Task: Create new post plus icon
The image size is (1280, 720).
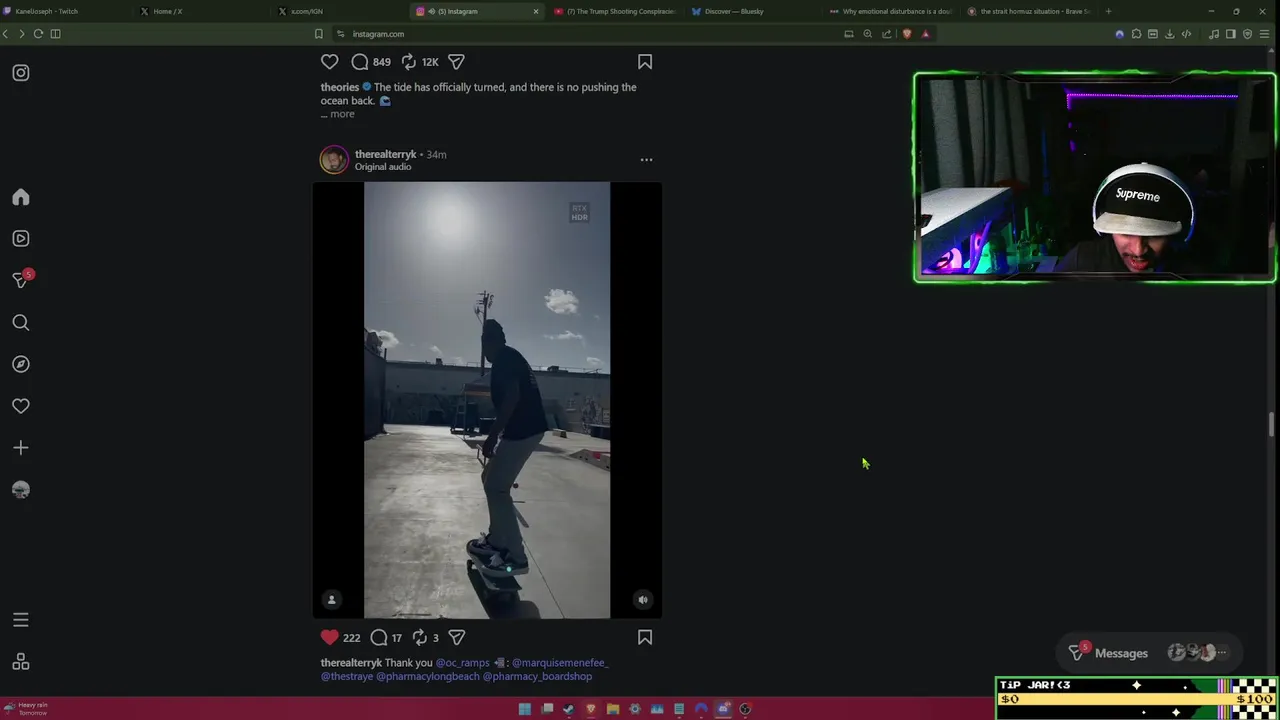Action: (x=21, y=448)
